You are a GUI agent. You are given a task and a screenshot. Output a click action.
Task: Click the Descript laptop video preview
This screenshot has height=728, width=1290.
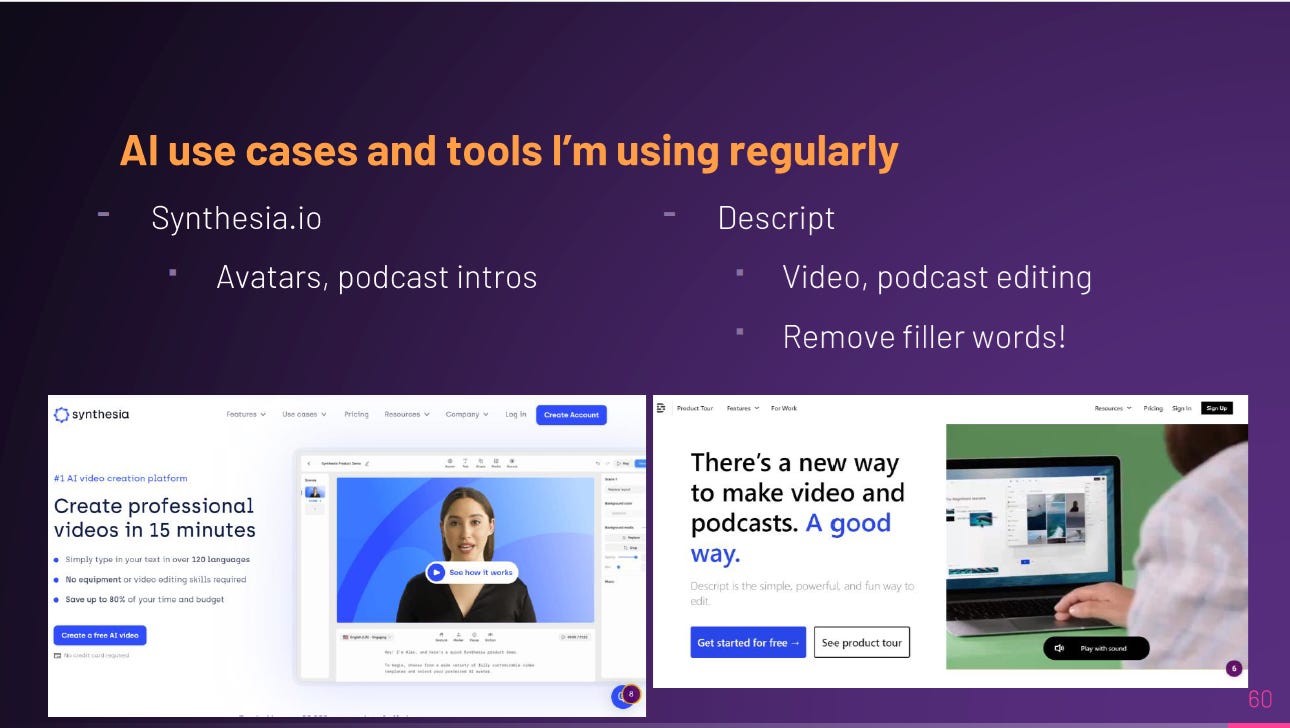1097,546
